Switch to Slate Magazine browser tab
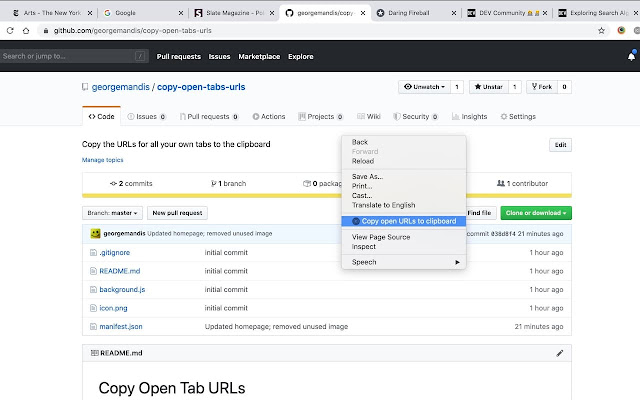This screenshot has height=400, width=640. pyautogui.click(x=233, y=13)
